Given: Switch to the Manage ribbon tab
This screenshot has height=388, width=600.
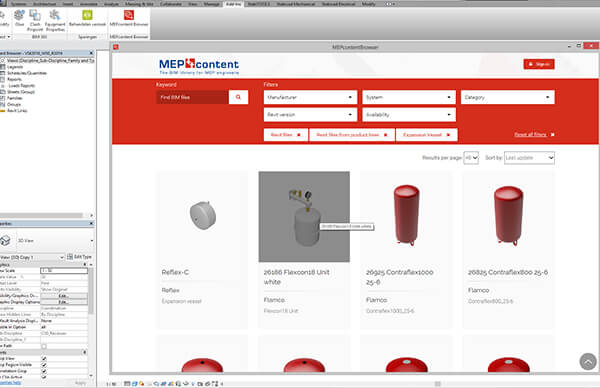Looking at the screenshot, I should click(x=212, y=4).
